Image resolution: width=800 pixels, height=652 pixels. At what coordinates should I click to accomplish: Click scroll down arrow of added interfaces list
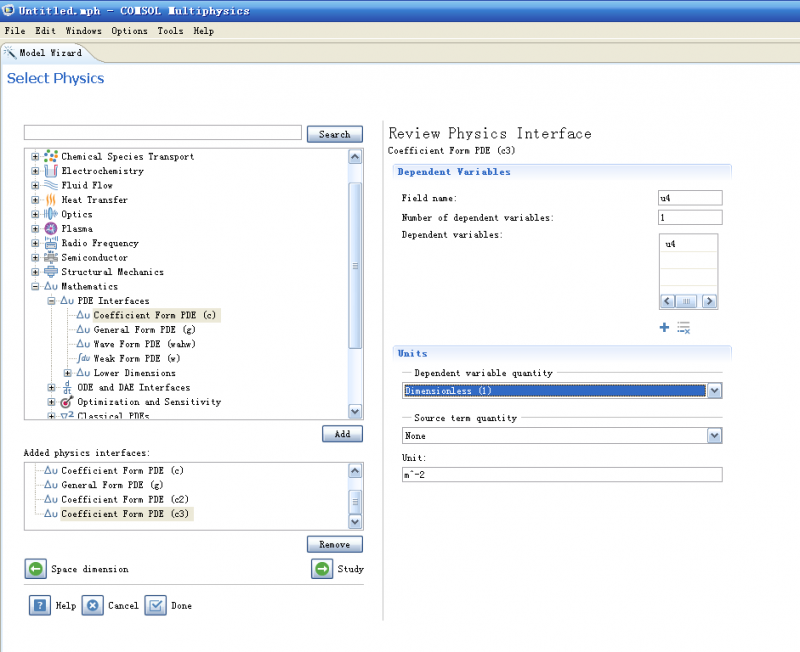point(355,522)
